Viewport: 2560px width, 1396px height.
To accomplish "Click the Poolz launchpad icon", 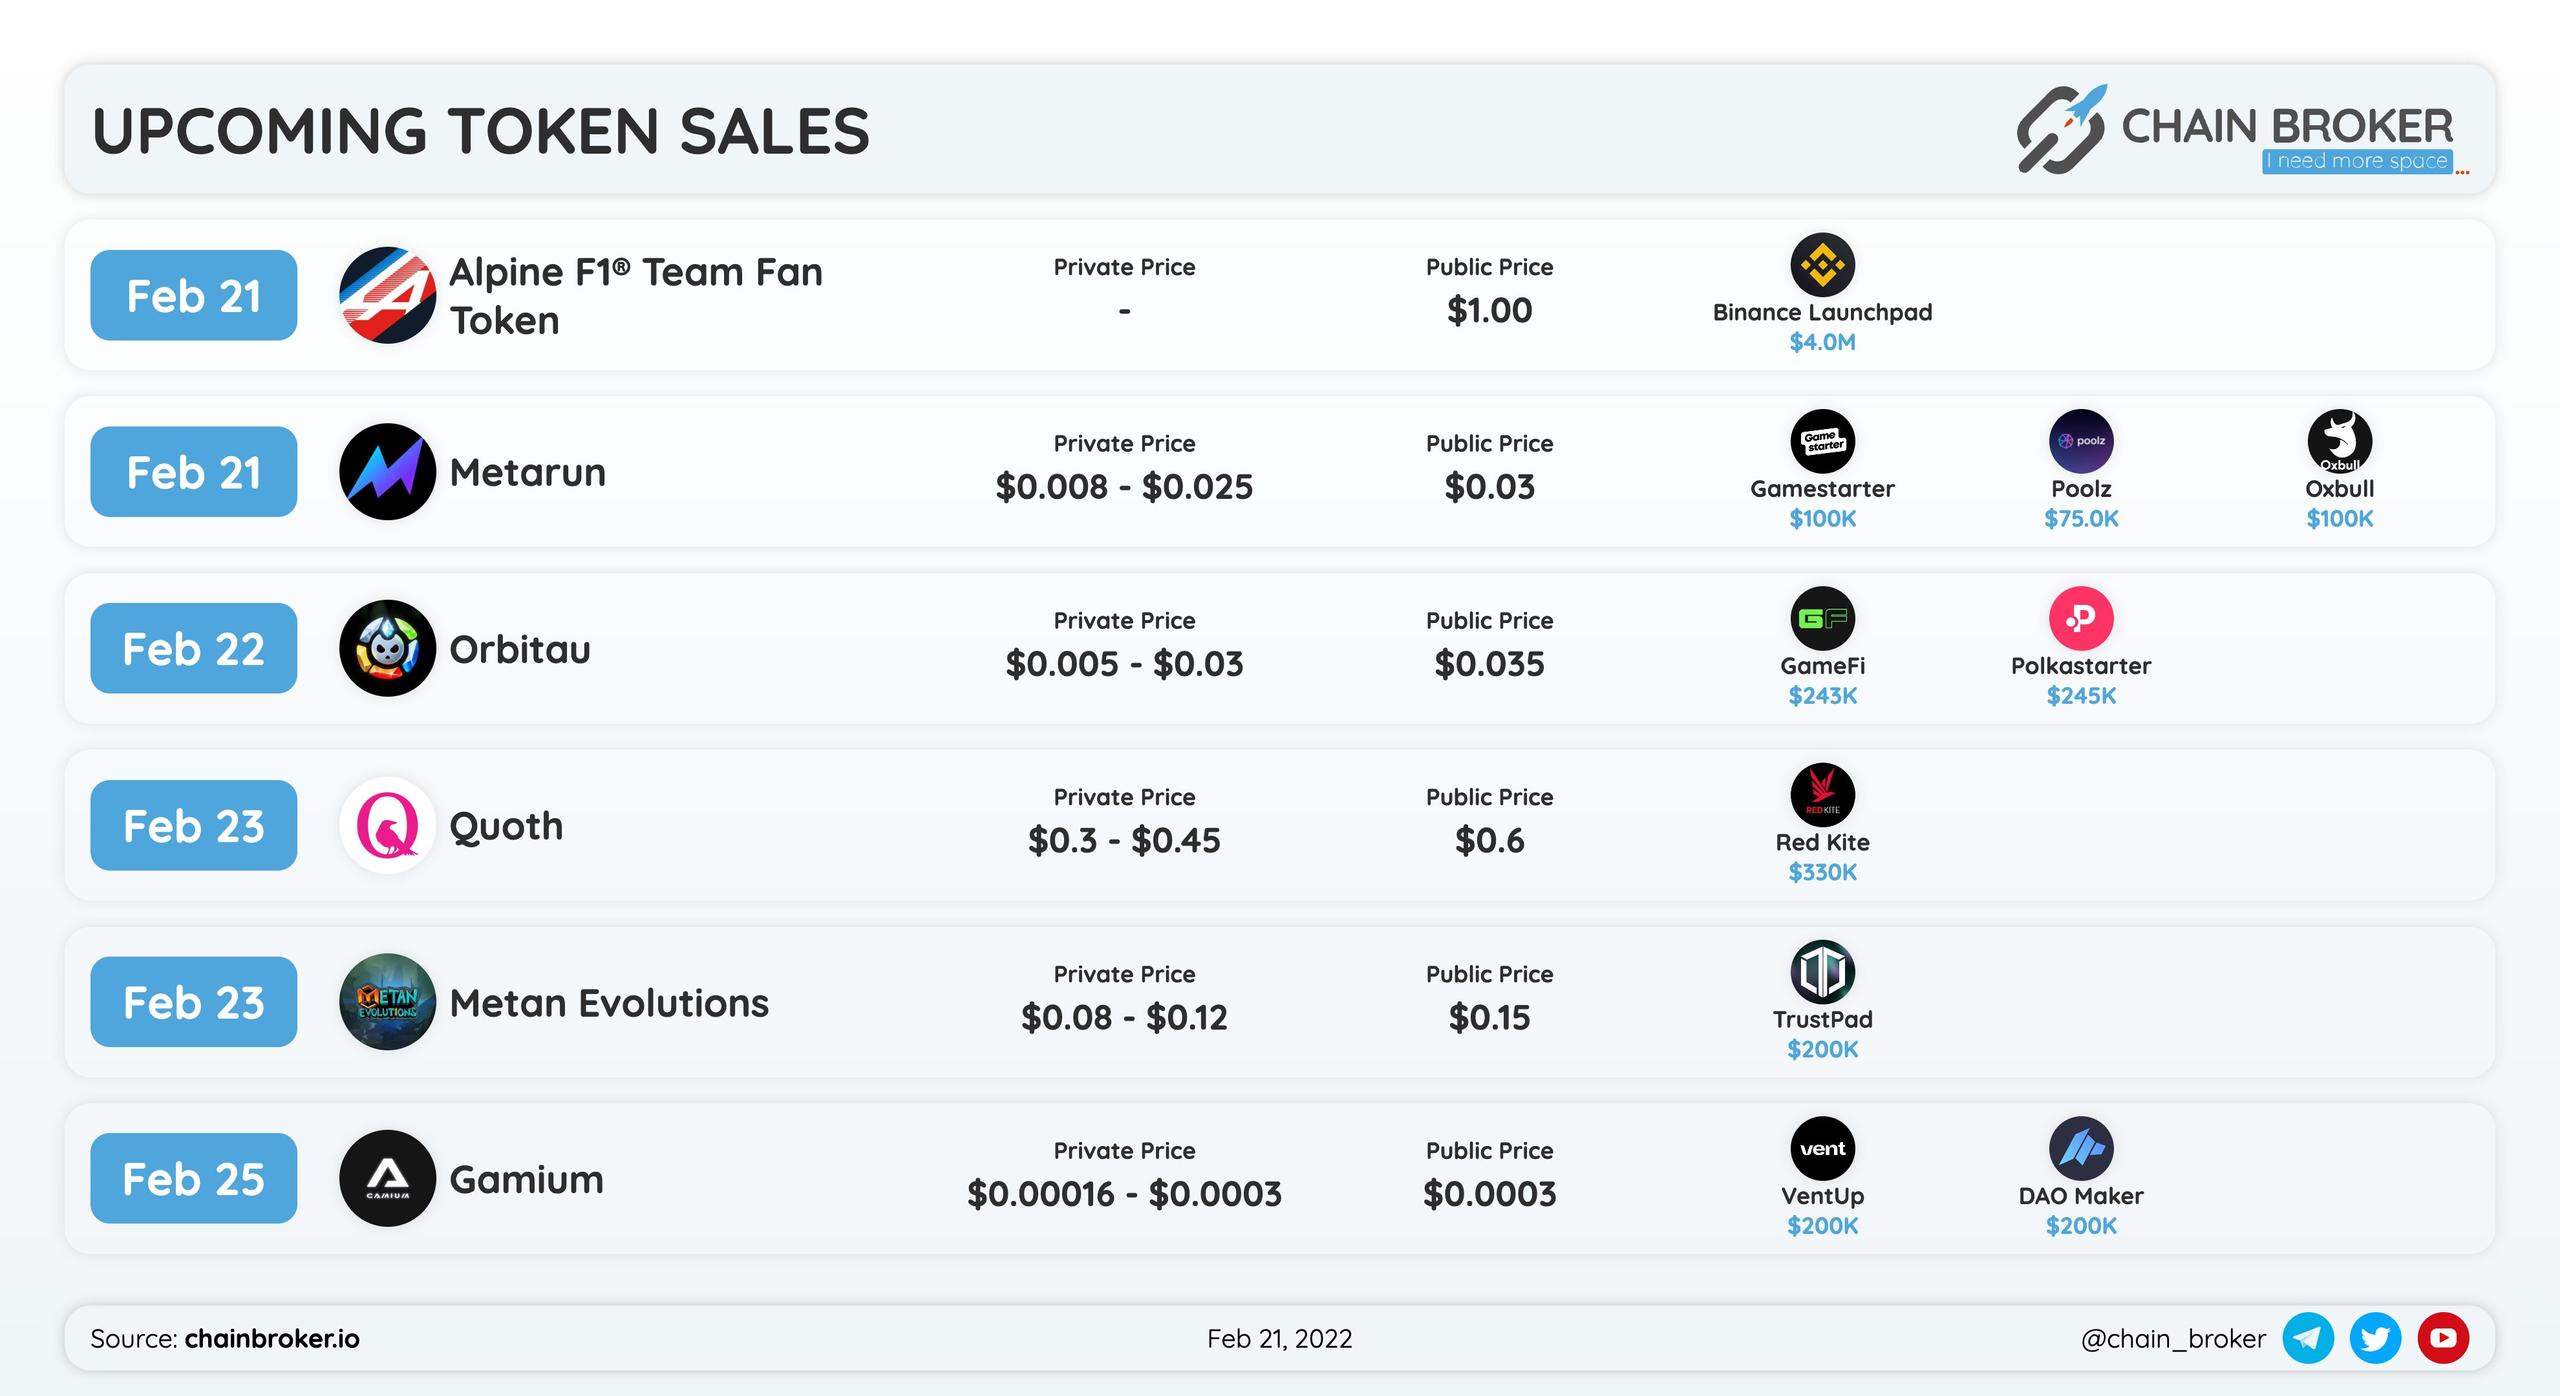I will coord(2081,441).
